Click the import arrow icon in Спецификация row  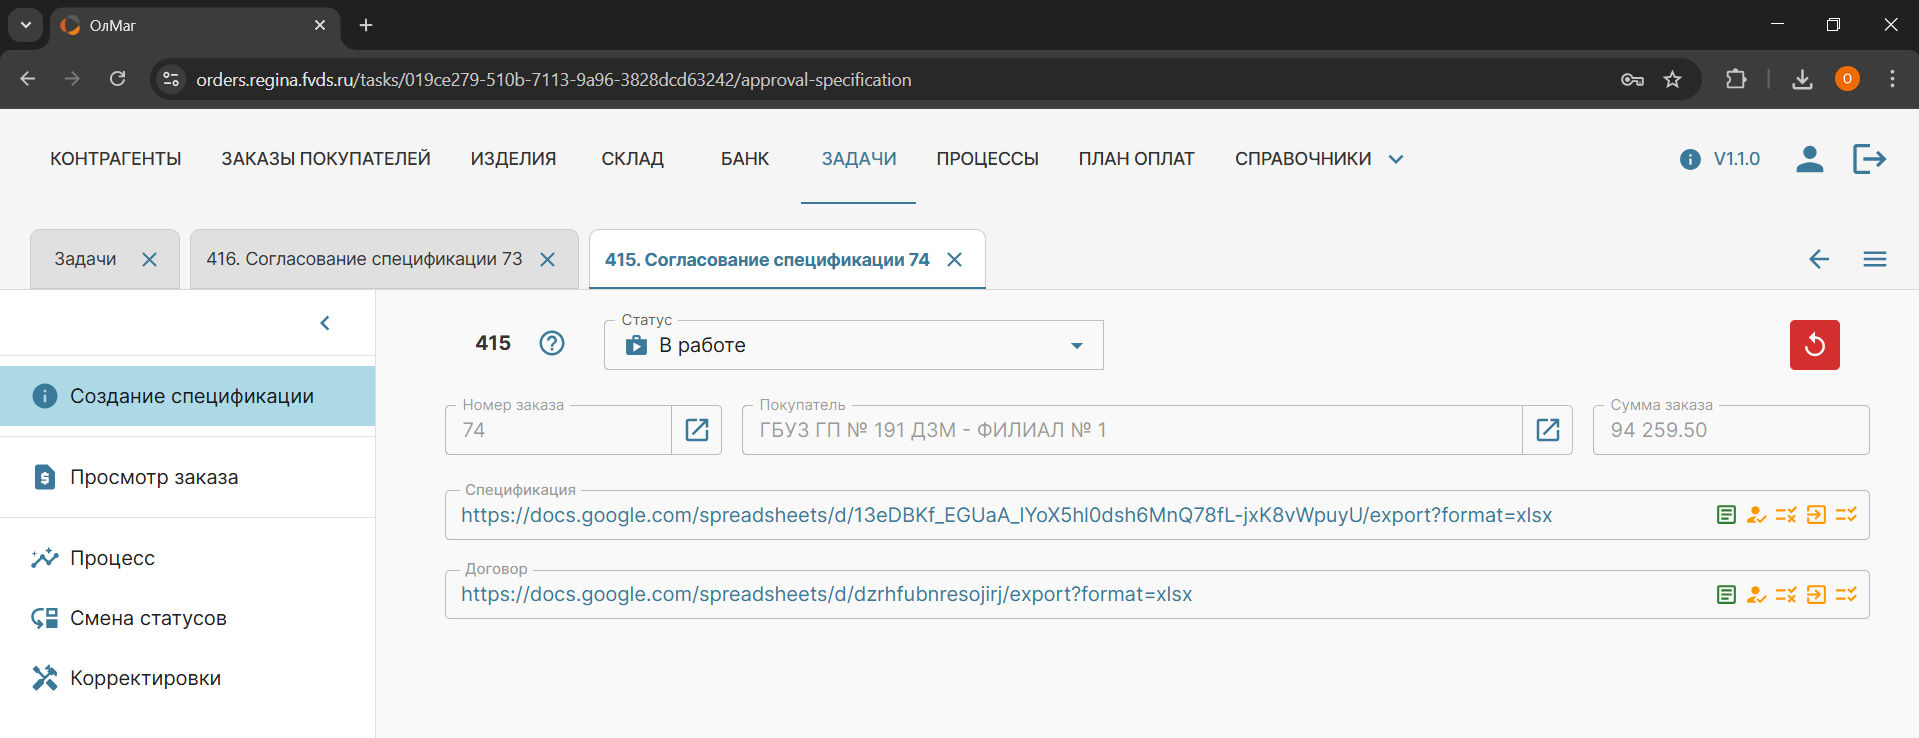(x=1816, y=515)
